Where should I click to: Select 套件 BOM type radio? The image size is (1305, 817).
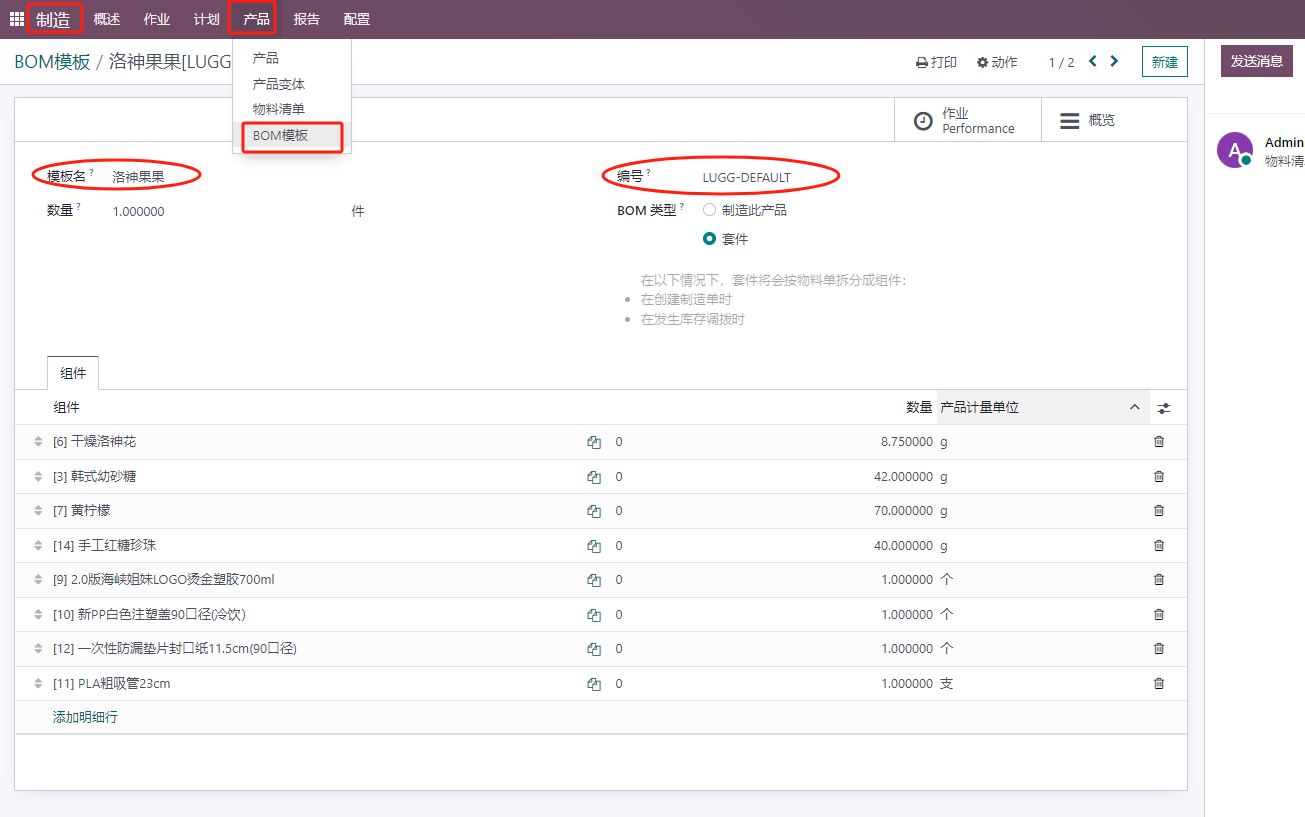[x=710, y=239]
